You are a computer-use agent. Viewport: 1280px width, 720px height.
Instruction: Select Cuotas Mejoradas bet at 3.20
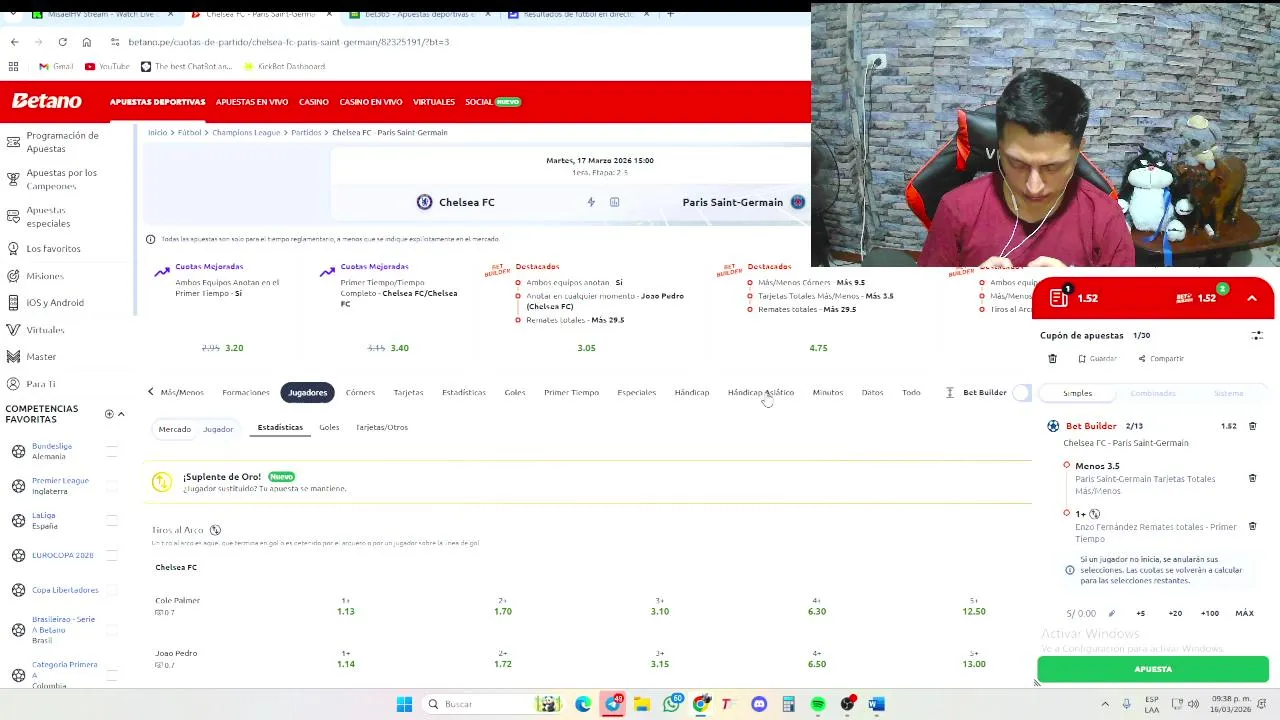pyautogui.click(x=234, y=348)
